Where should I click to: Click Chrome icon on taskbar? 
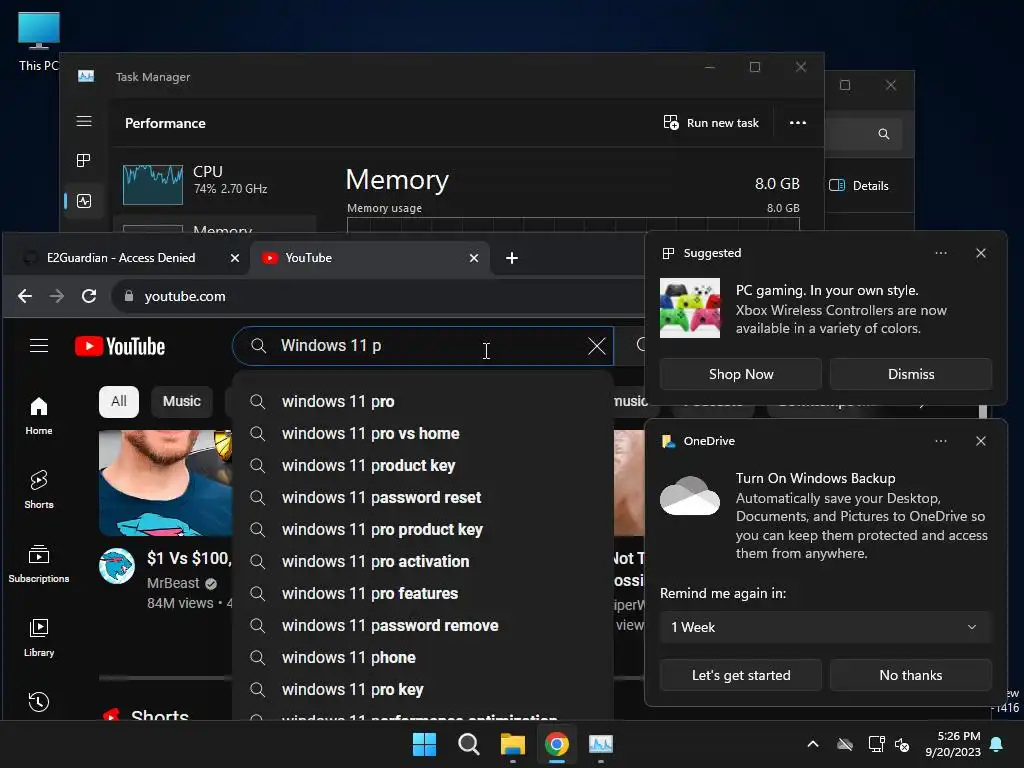[x=557, y=744]
